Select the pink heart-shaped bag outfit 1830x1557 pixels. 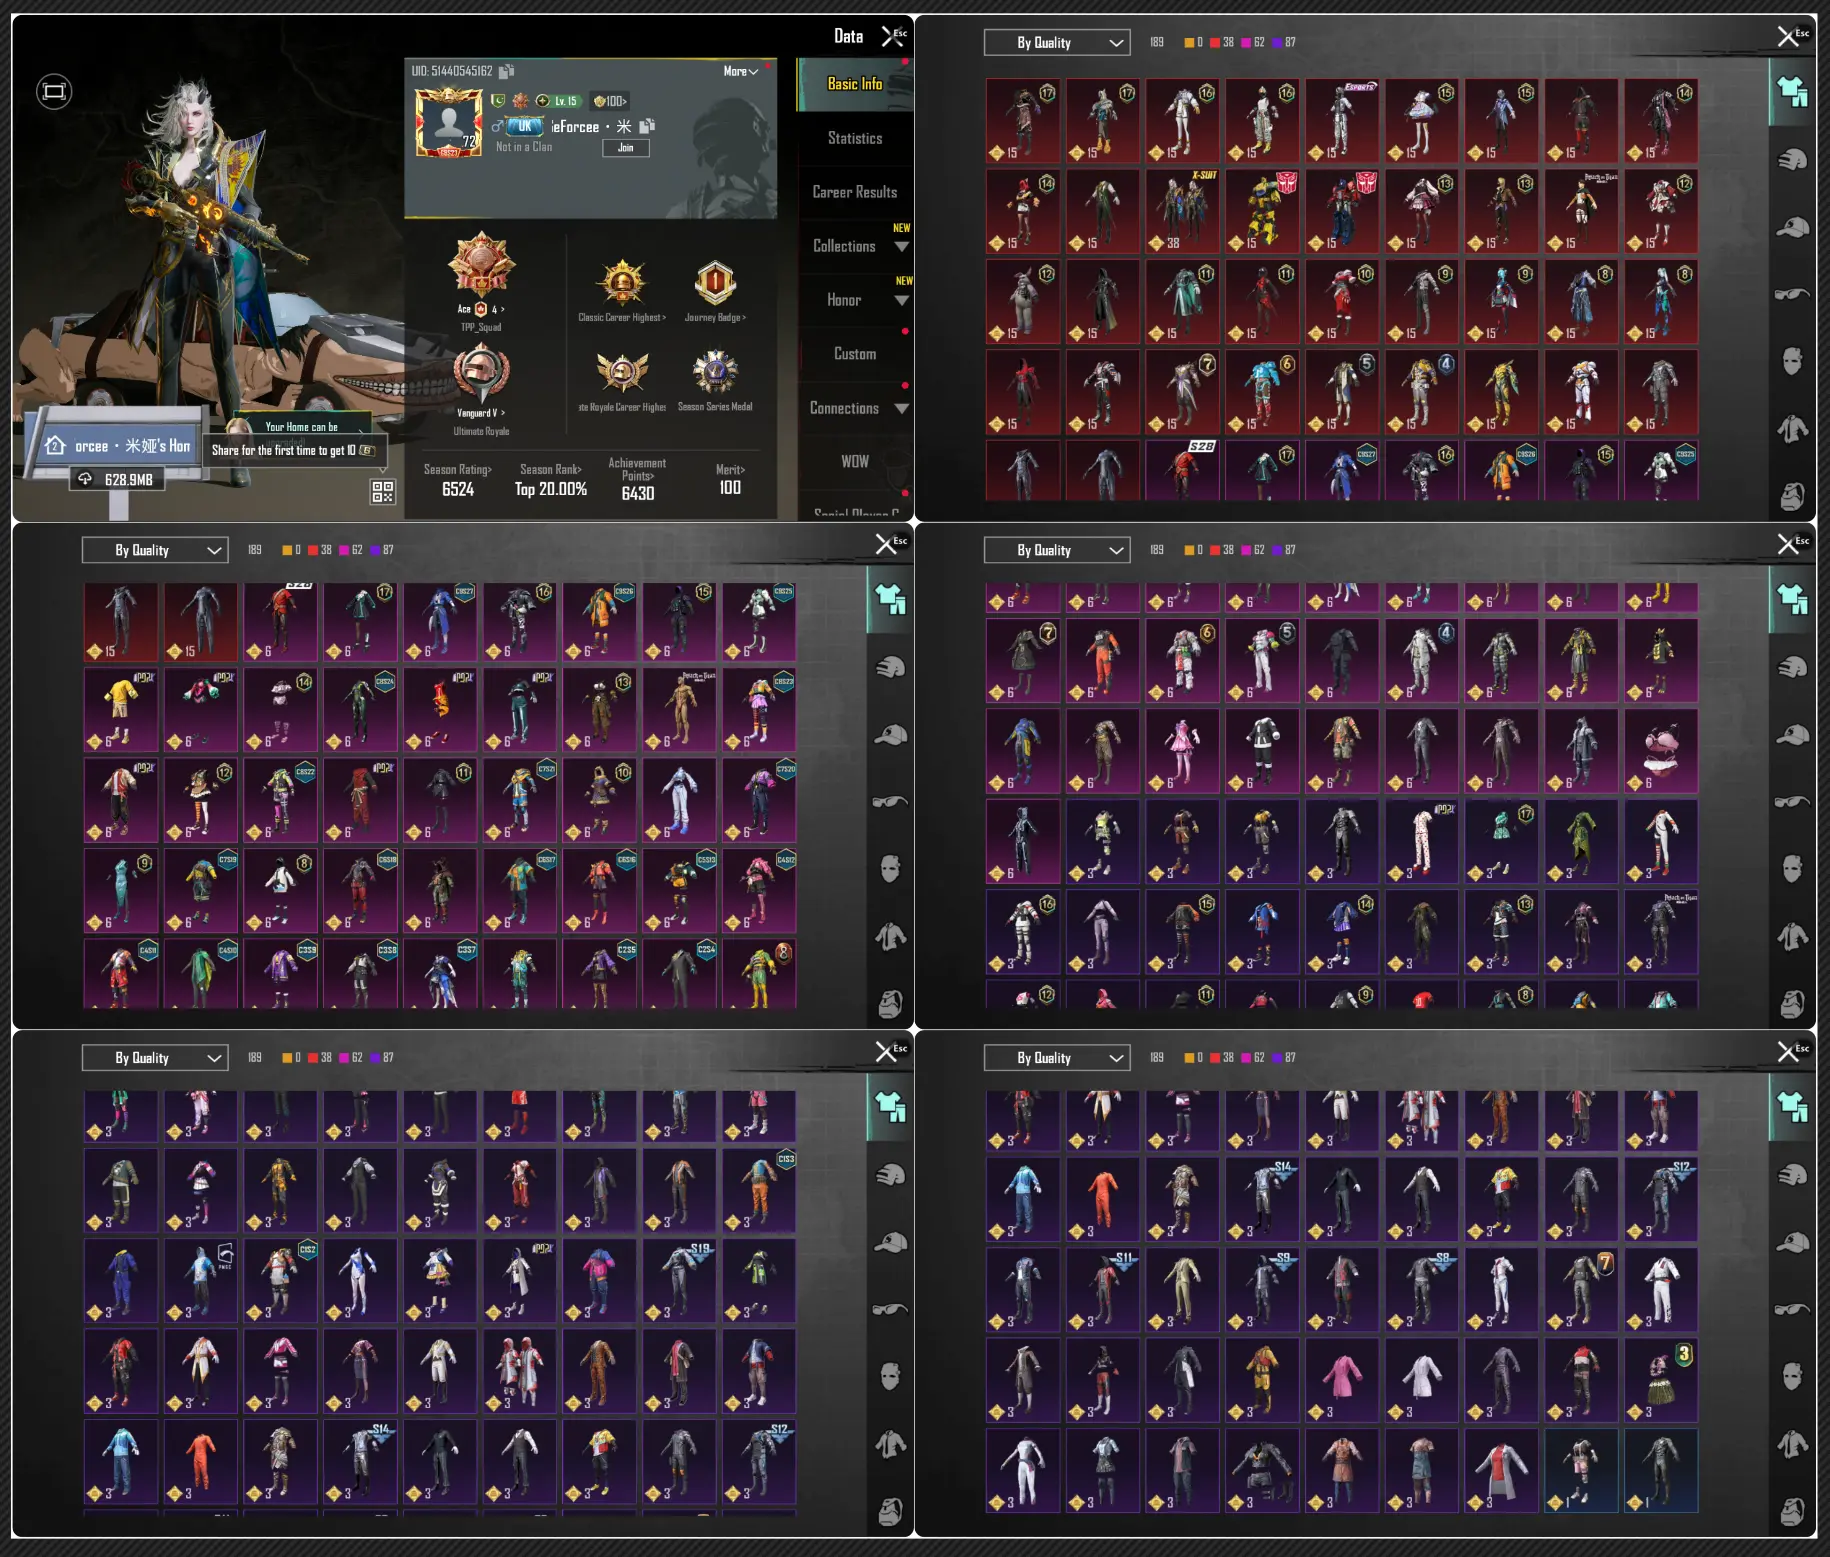pyautogui.click(x=1661, y=750)
